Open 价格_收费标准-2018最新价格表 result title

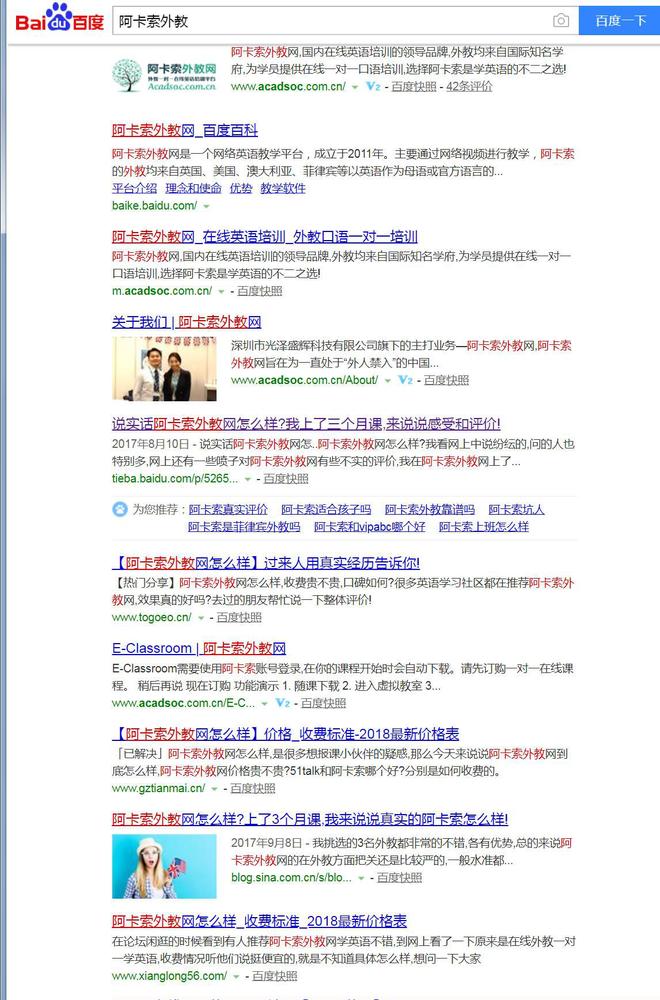pos(286,733)
